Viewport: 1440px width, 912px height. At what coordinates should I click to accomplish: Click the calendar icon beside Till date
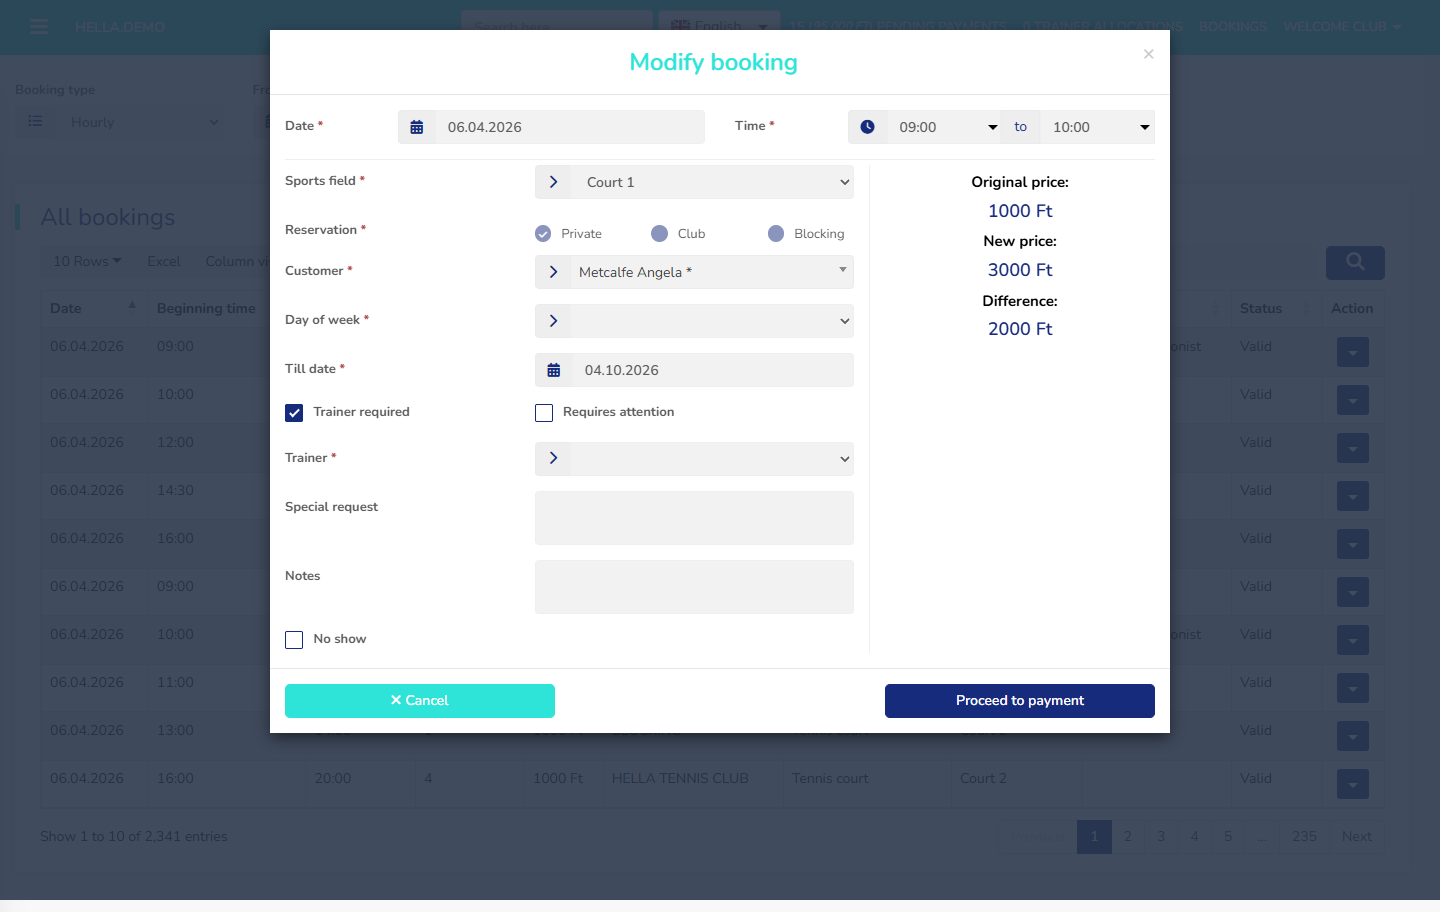pos(553,370)
